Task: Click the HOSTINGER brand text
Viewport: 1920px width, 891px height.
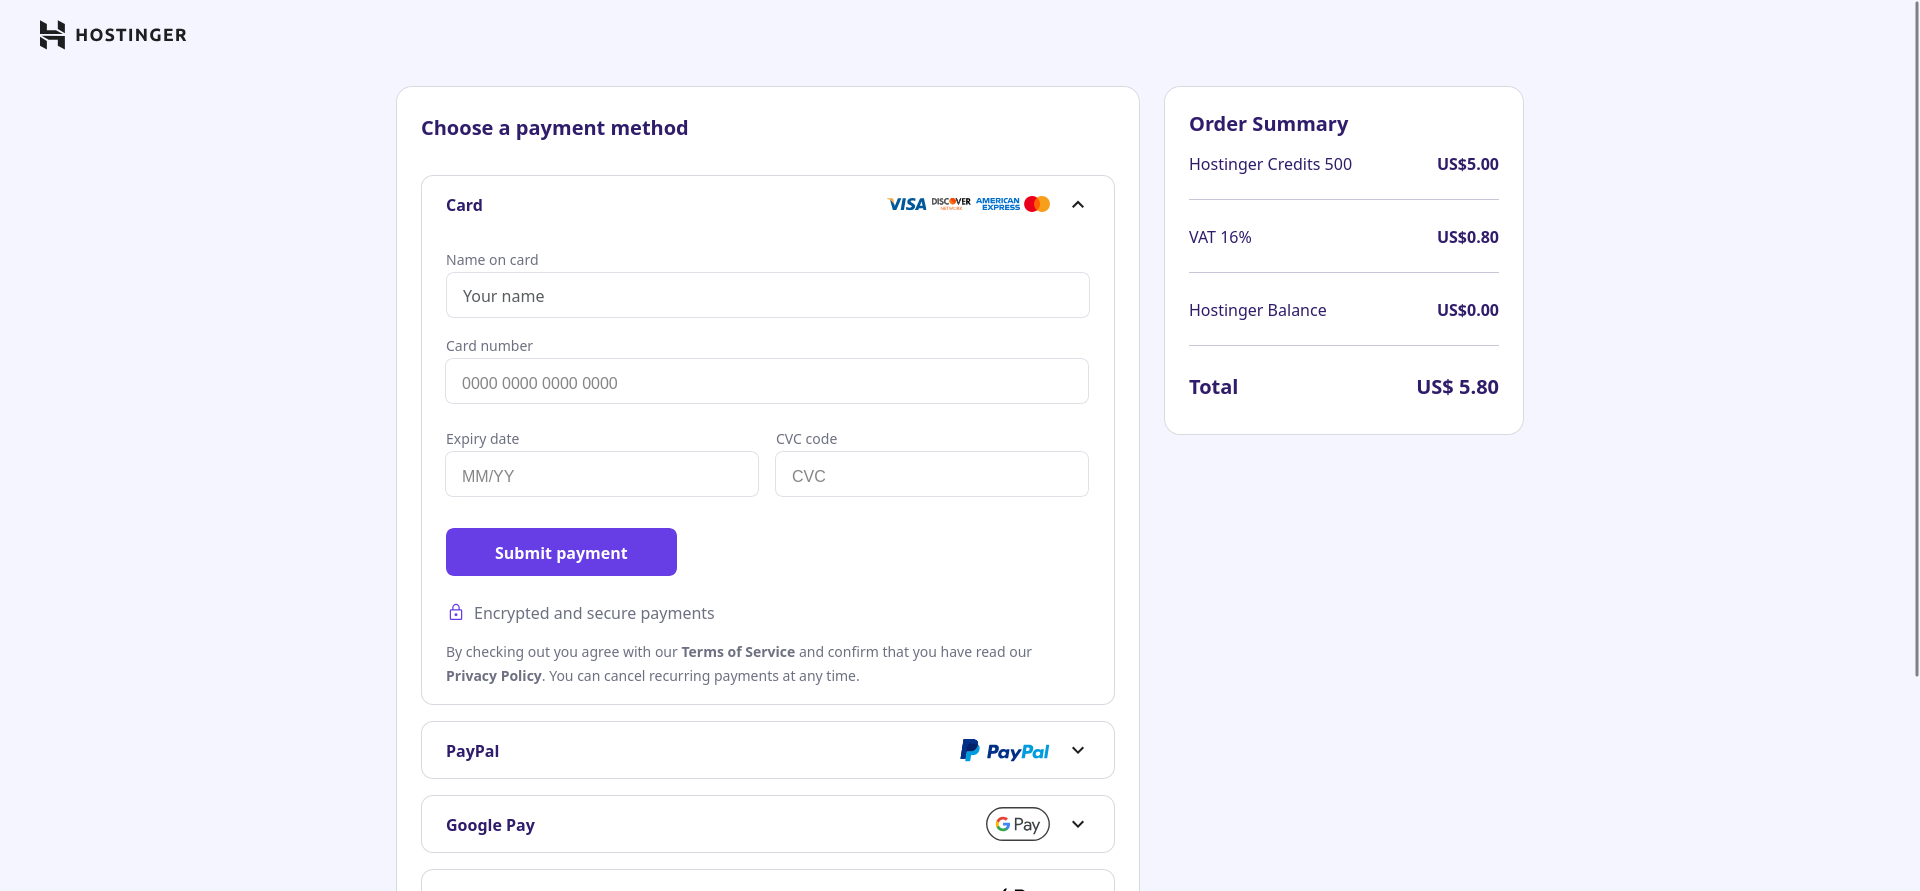Action: point(131,35)
